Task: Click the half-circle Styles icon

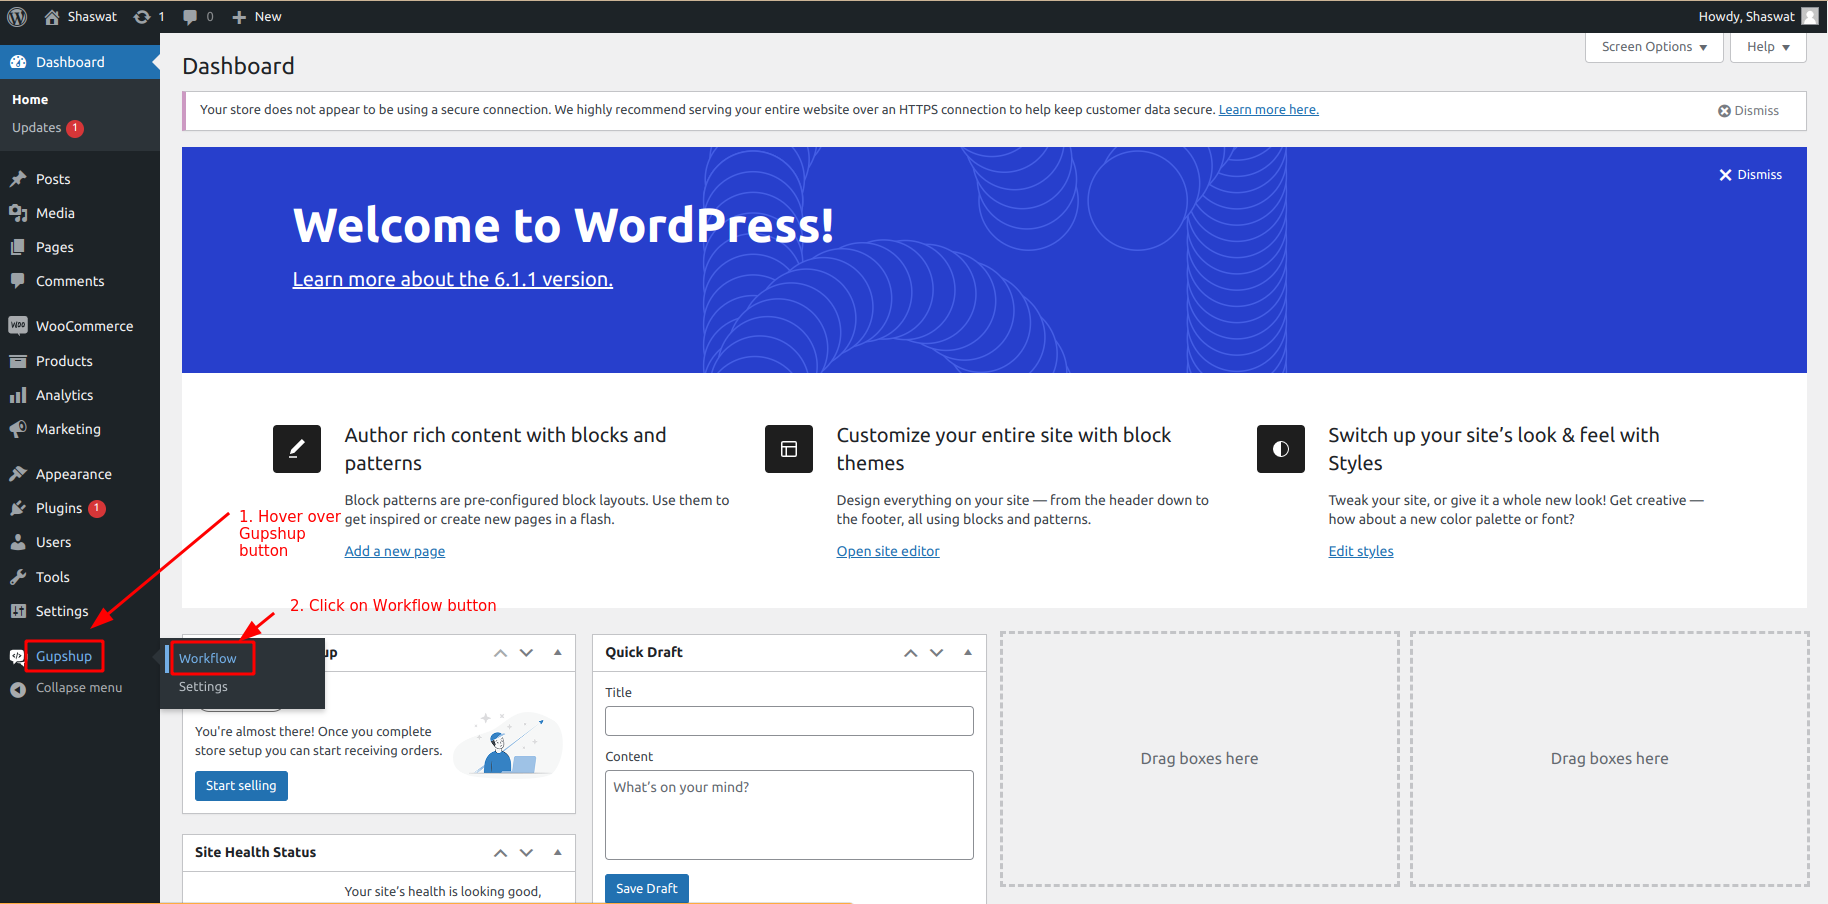Action: (x=1281, y=449)
